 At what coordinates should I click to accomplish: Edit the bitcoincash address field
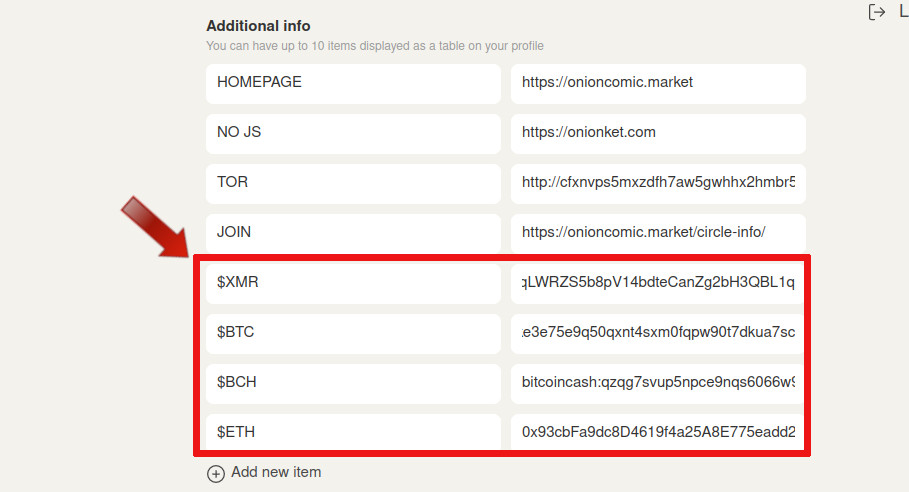[658, 384]
